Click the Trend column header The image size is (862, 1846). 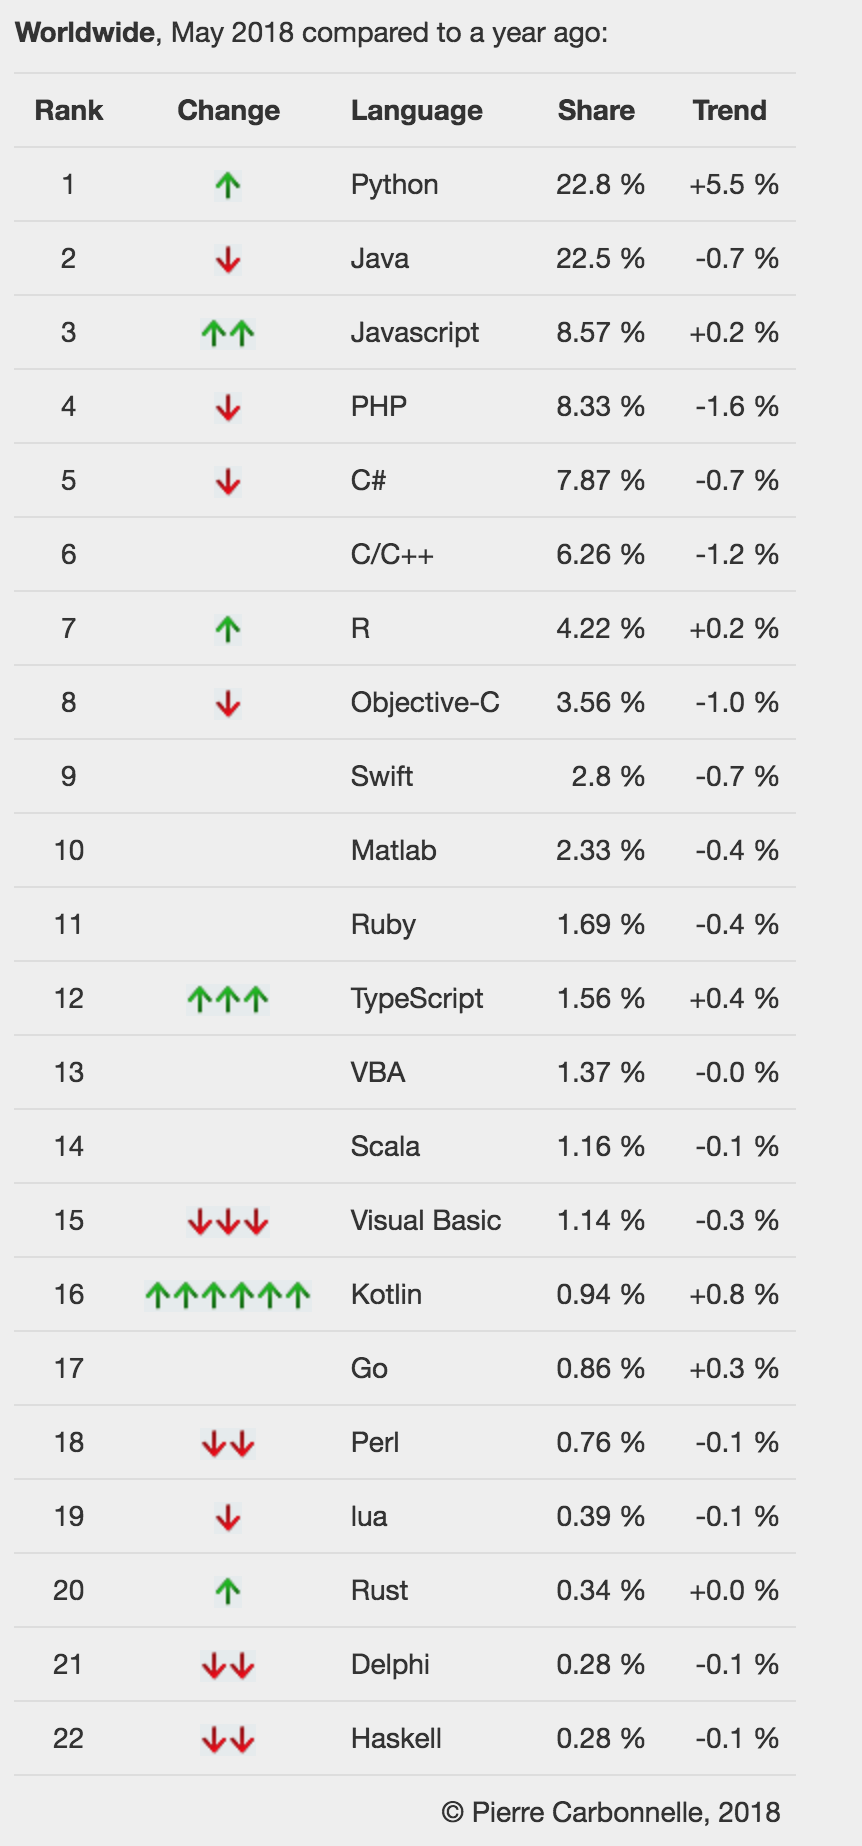729,111
